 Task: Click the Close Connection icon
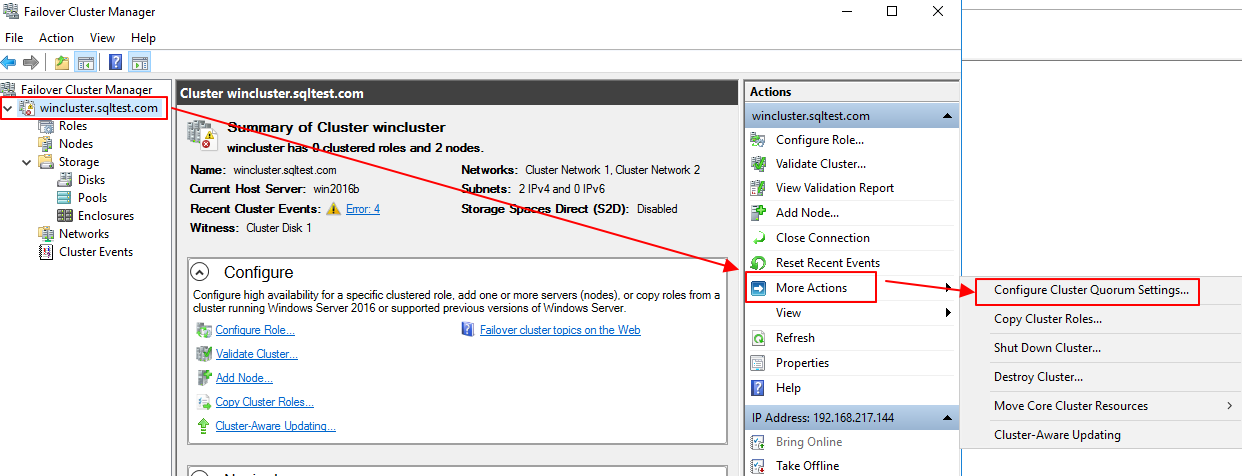coord(758,238)
